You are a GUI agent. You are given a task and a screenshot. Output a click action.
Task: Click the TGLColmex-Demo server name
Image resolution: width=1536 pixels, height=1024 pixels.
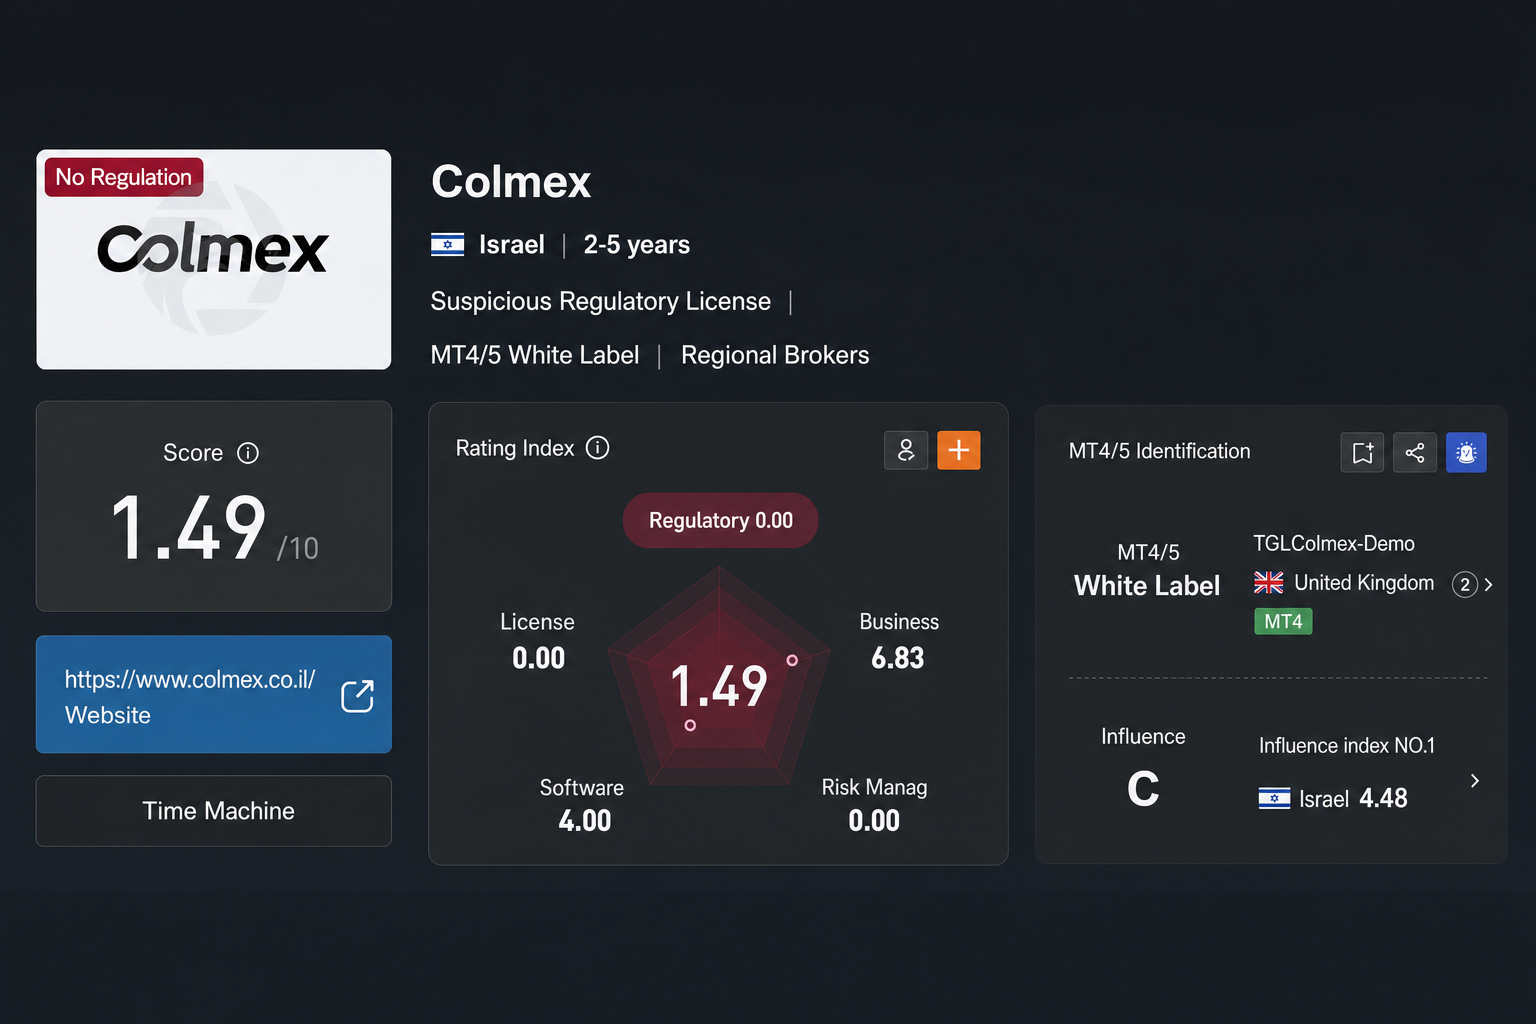[x=1334, y=543]
